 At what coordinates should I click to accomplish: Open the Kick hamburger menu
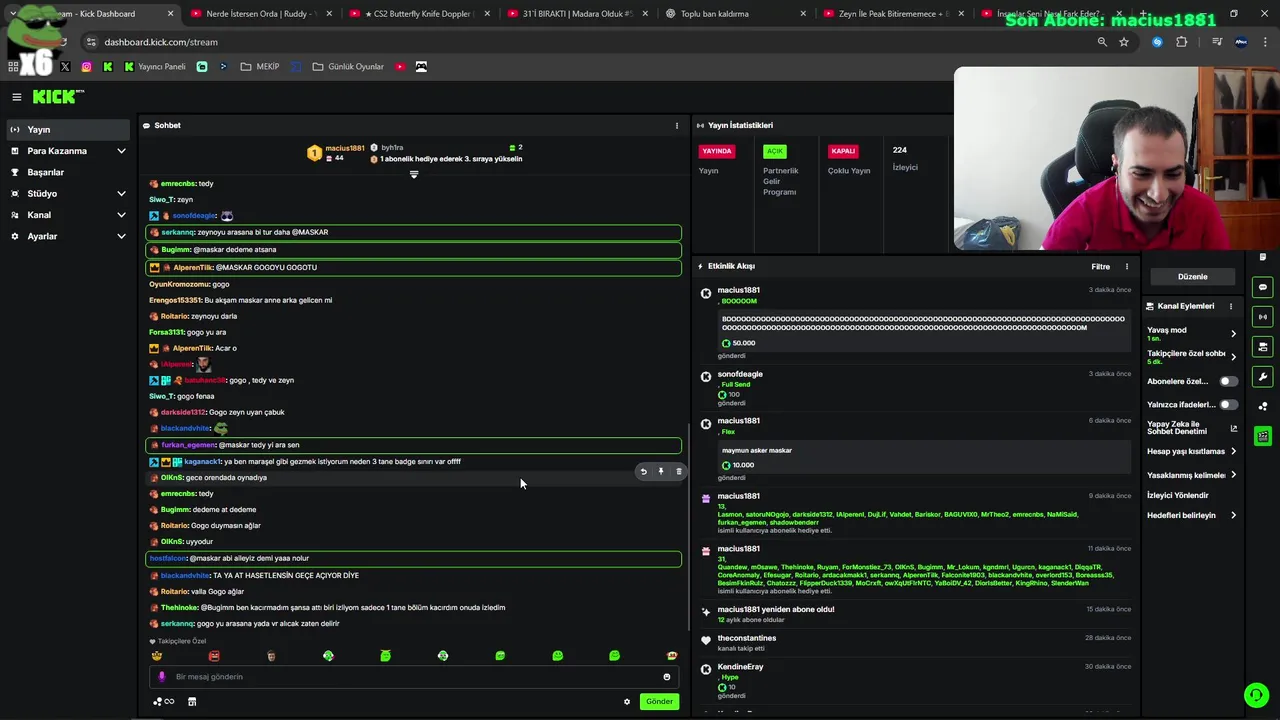[17, 97]
